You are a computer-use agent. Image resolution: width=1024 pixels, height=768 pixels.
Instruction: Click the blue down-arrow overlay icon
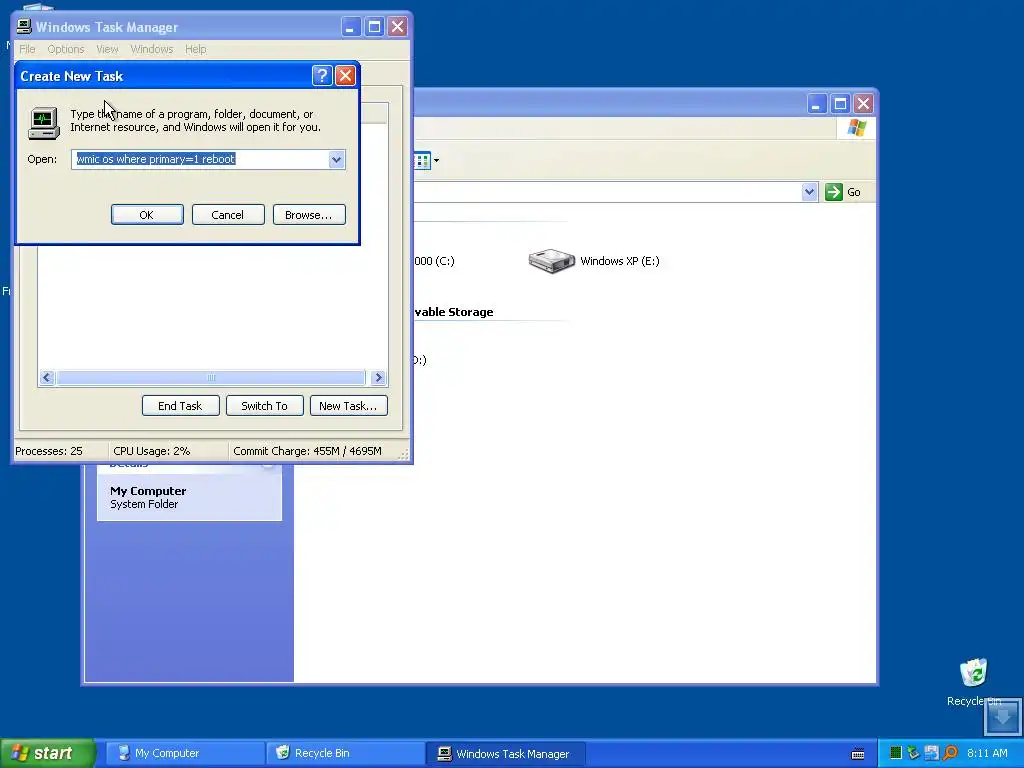(1002, 716)
